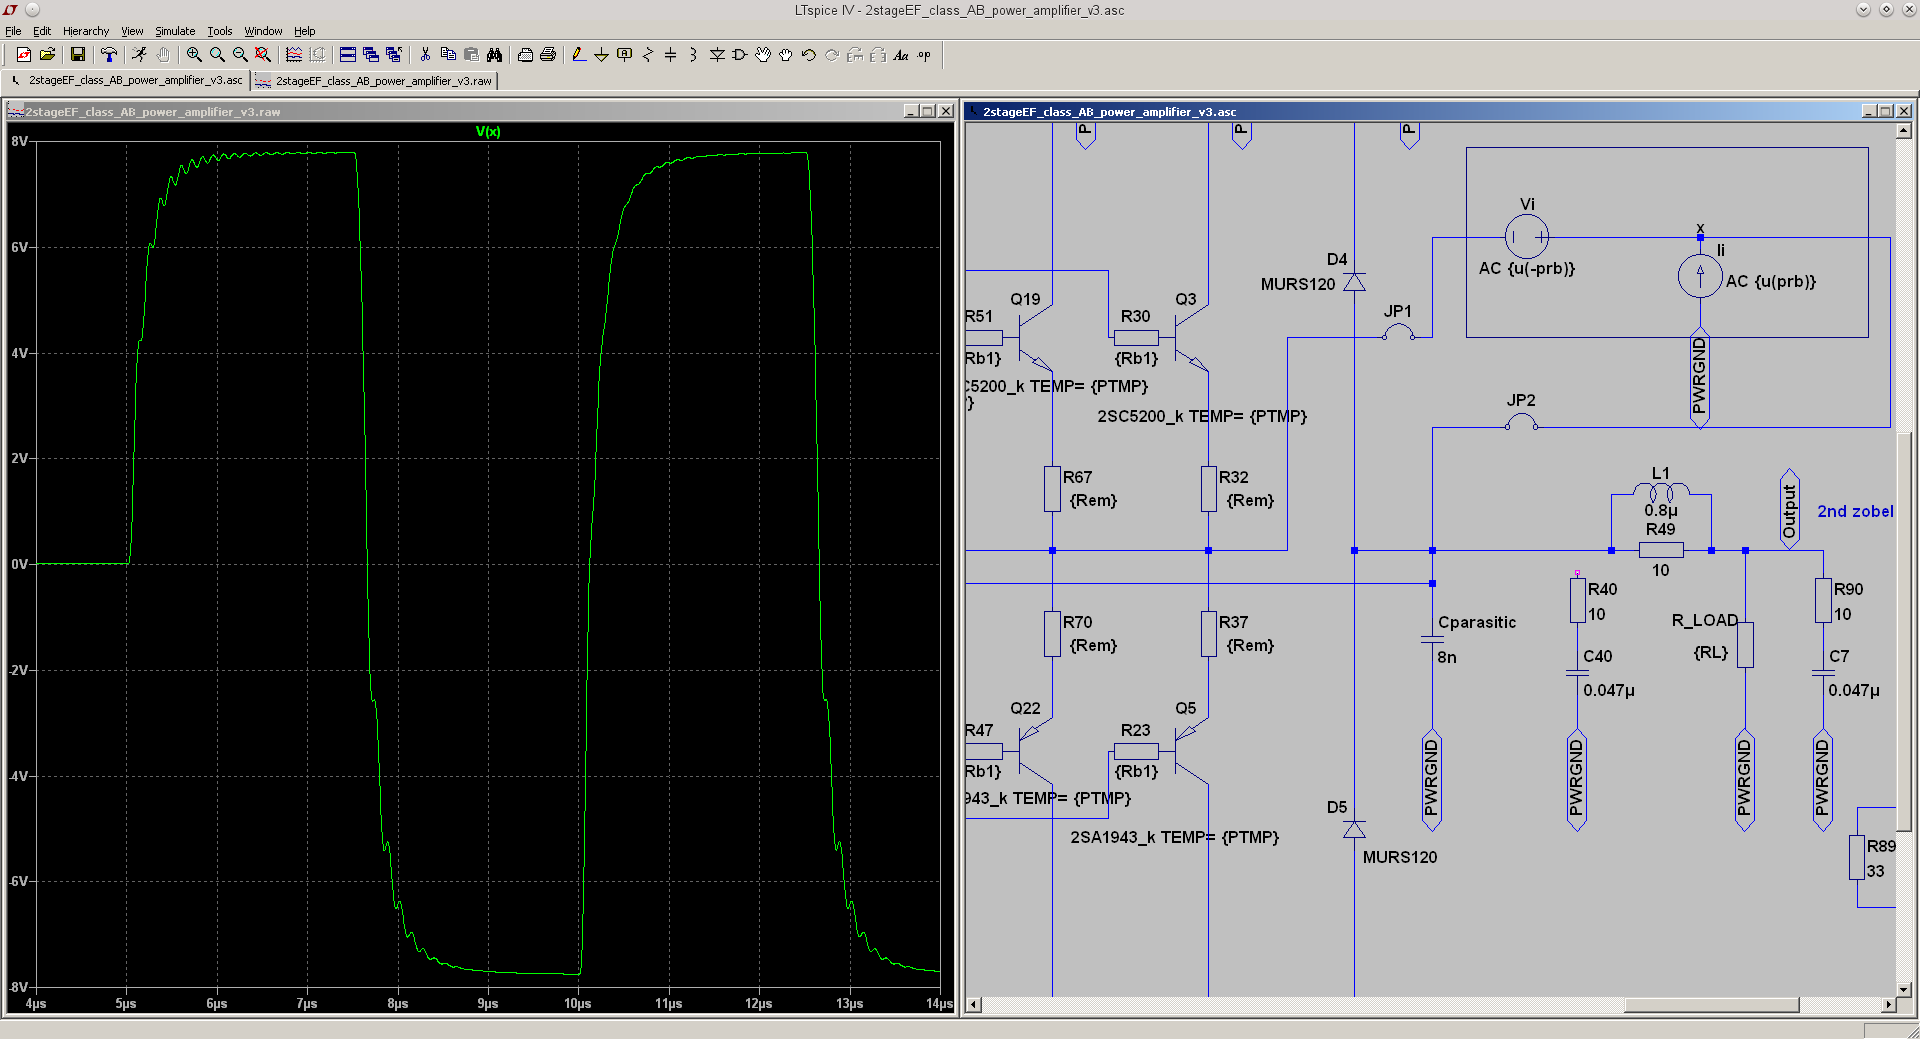This screenshot has width=1920, height=1039.
Task: Click the Paste toolbar icon
Action: (471, 55)
